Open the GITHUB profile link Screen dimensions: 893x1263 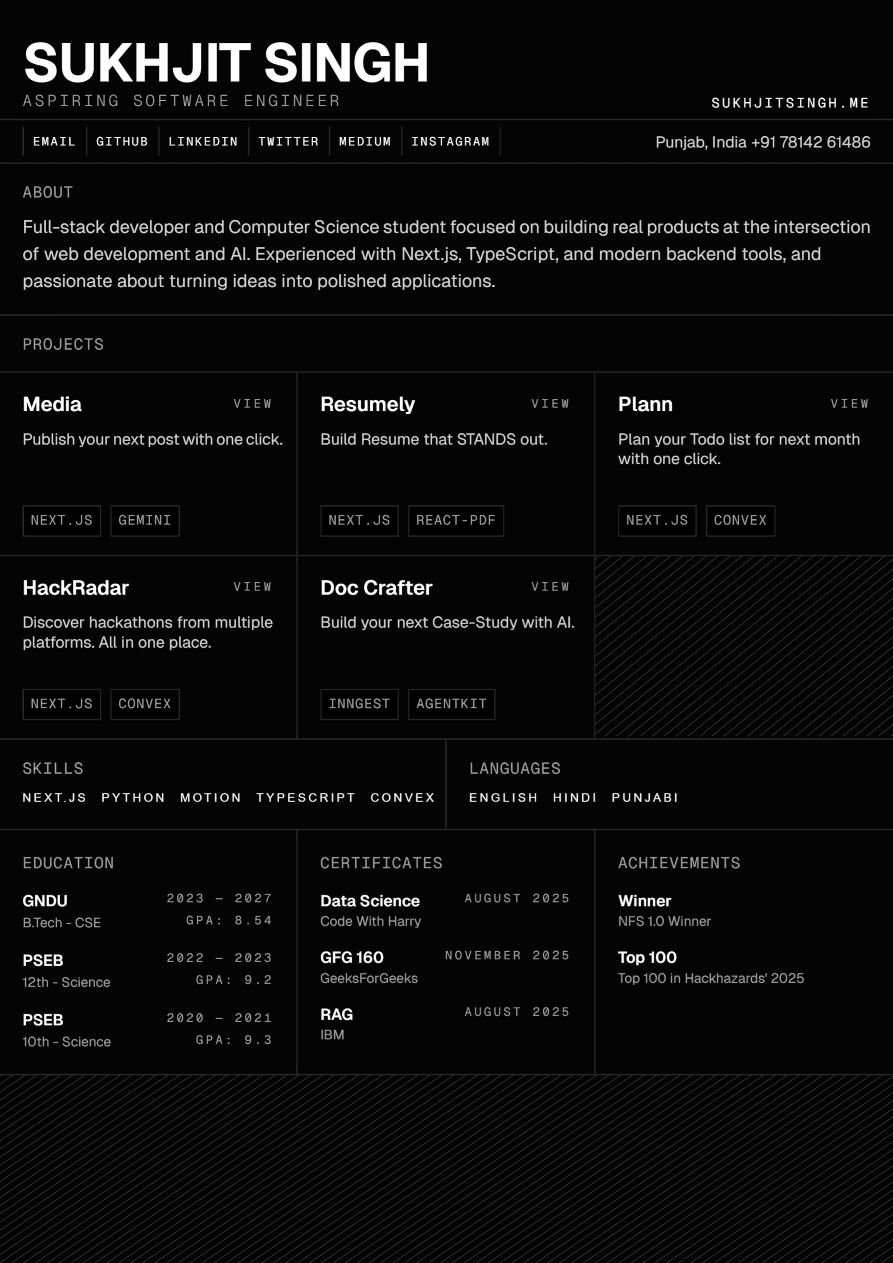point(122,142)
